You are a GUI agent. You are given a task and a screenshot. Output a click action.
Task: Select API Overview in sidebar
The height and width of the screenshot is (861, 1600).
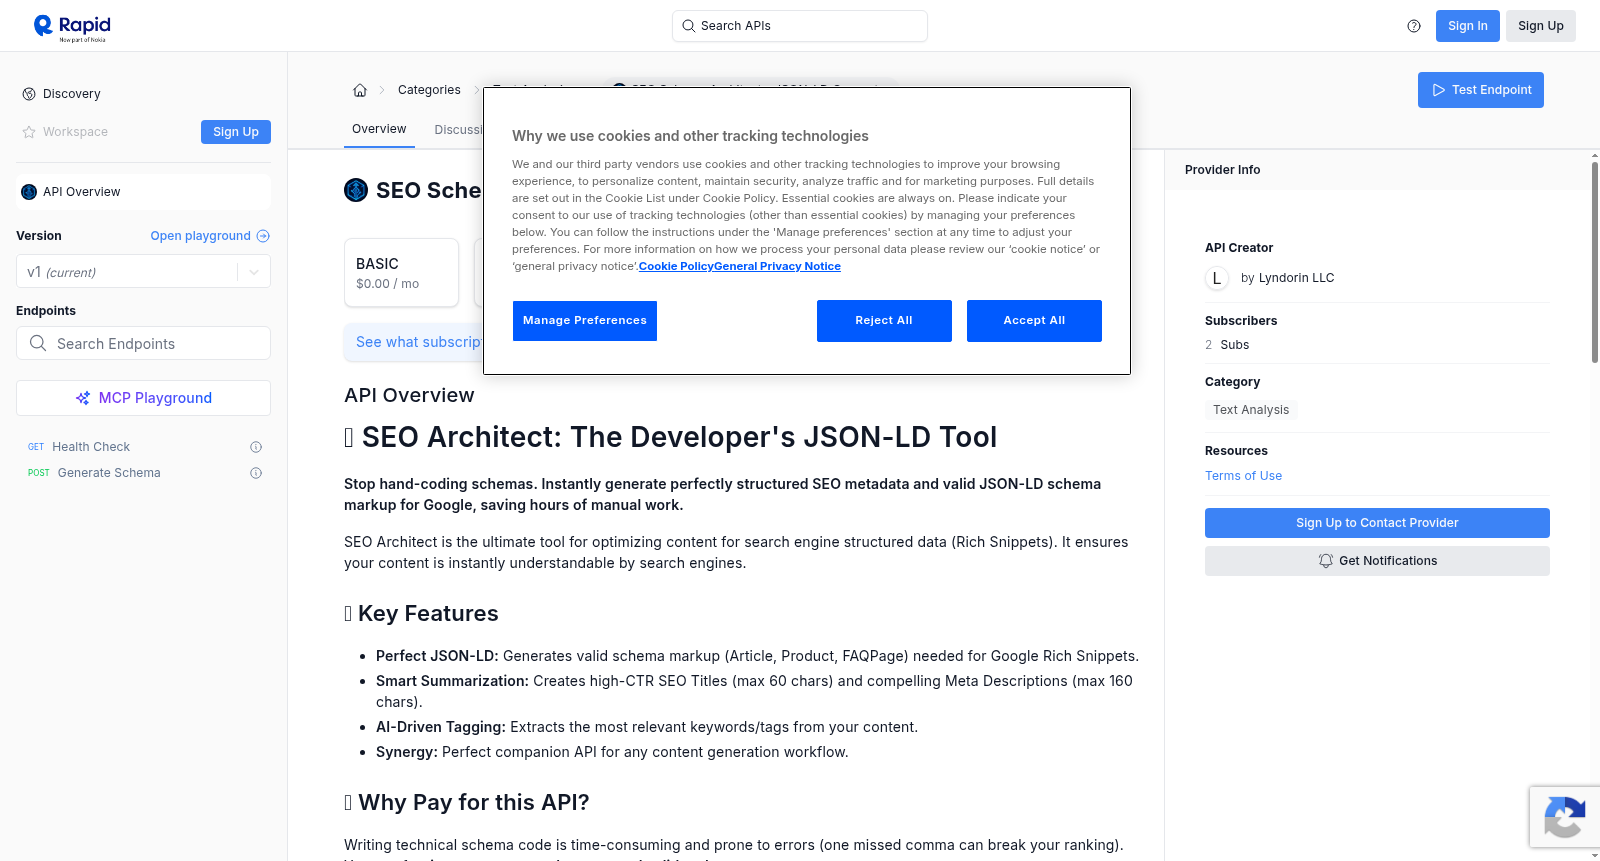[143, 192]
